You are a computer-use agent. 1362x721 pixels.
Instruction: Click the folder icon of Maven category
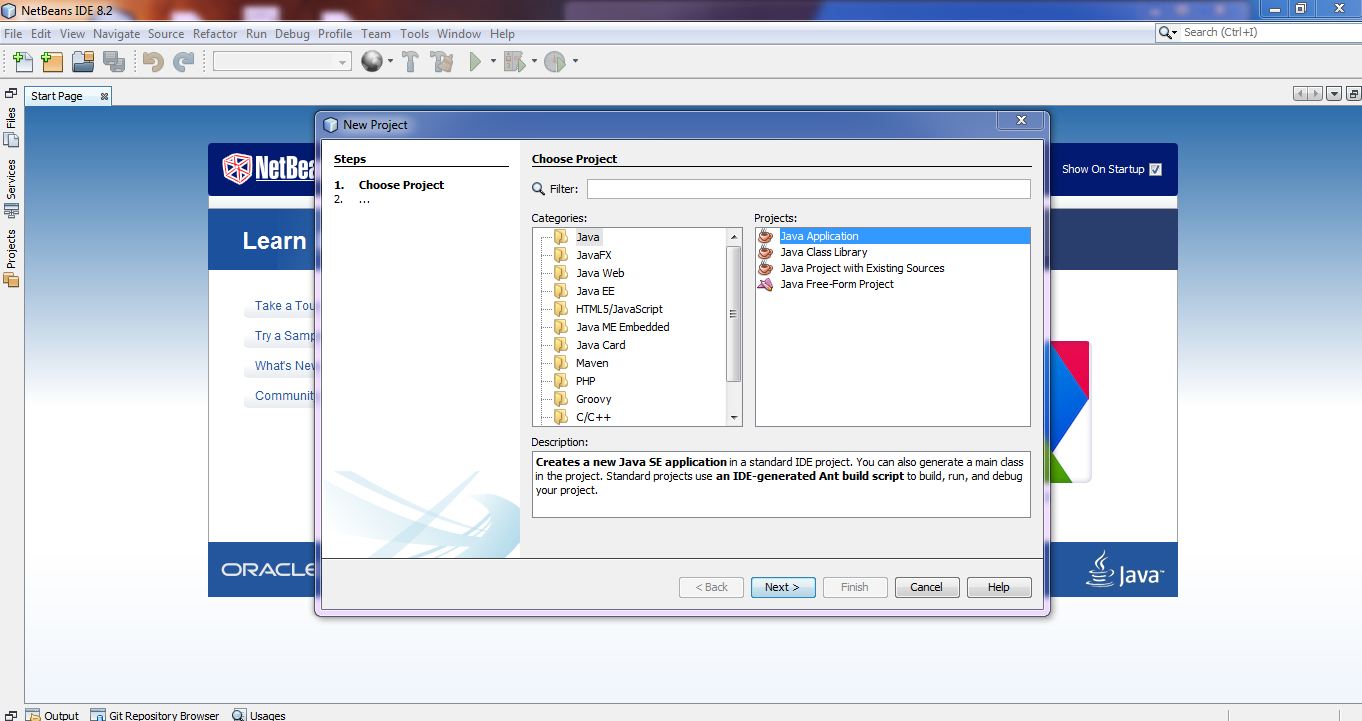561,363
